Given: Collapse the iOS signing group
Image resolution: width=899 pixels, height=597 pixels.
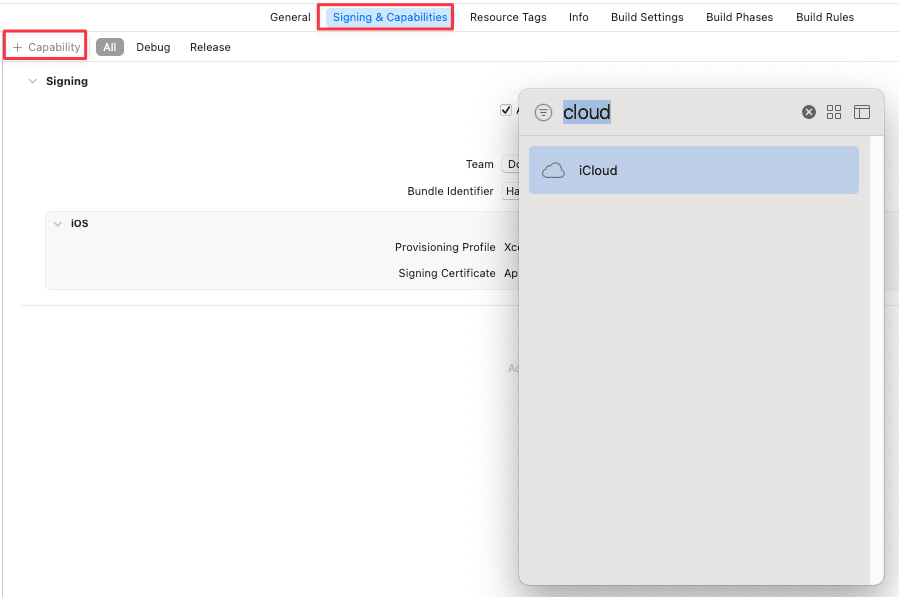Looking at the screenshot, I should 57,224.
